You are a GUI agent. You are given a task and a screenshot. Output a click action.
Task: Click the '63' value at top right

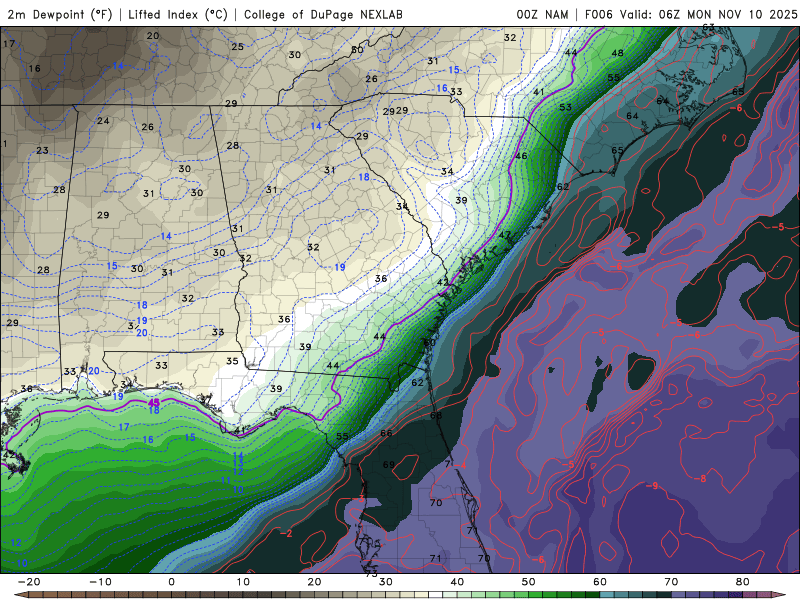(x=708, y=27)
